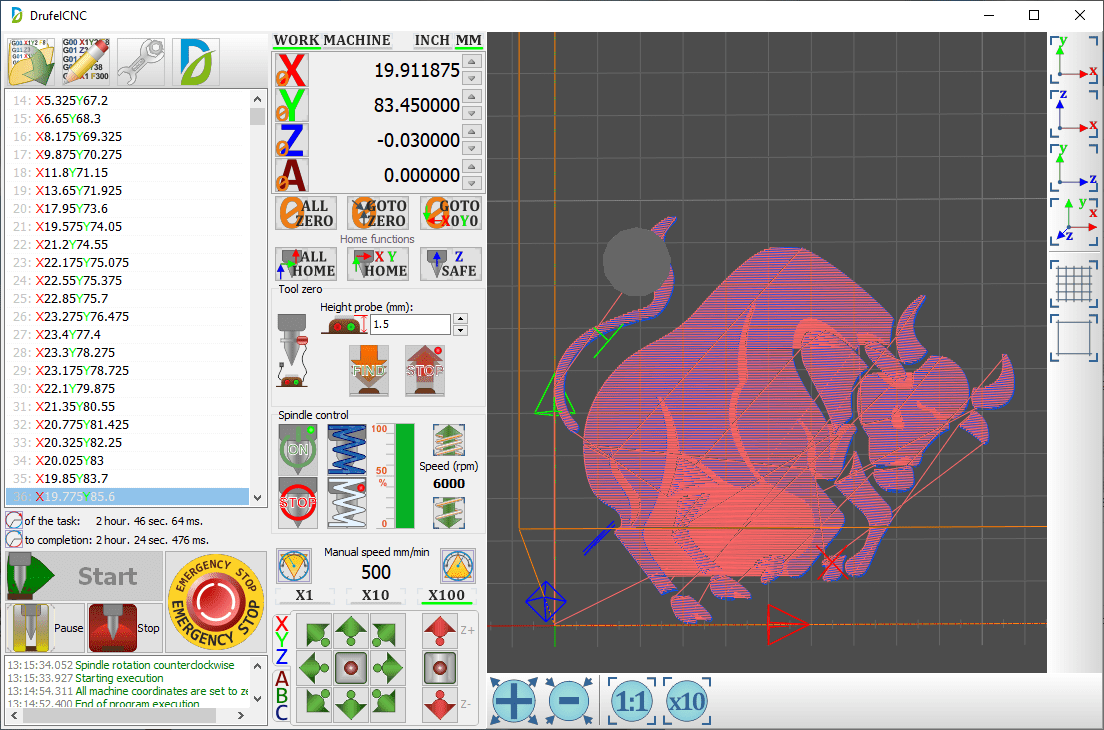The image size is (1104, 730).
Task: Zoom out the toolpath view
Action: point(569,701)
